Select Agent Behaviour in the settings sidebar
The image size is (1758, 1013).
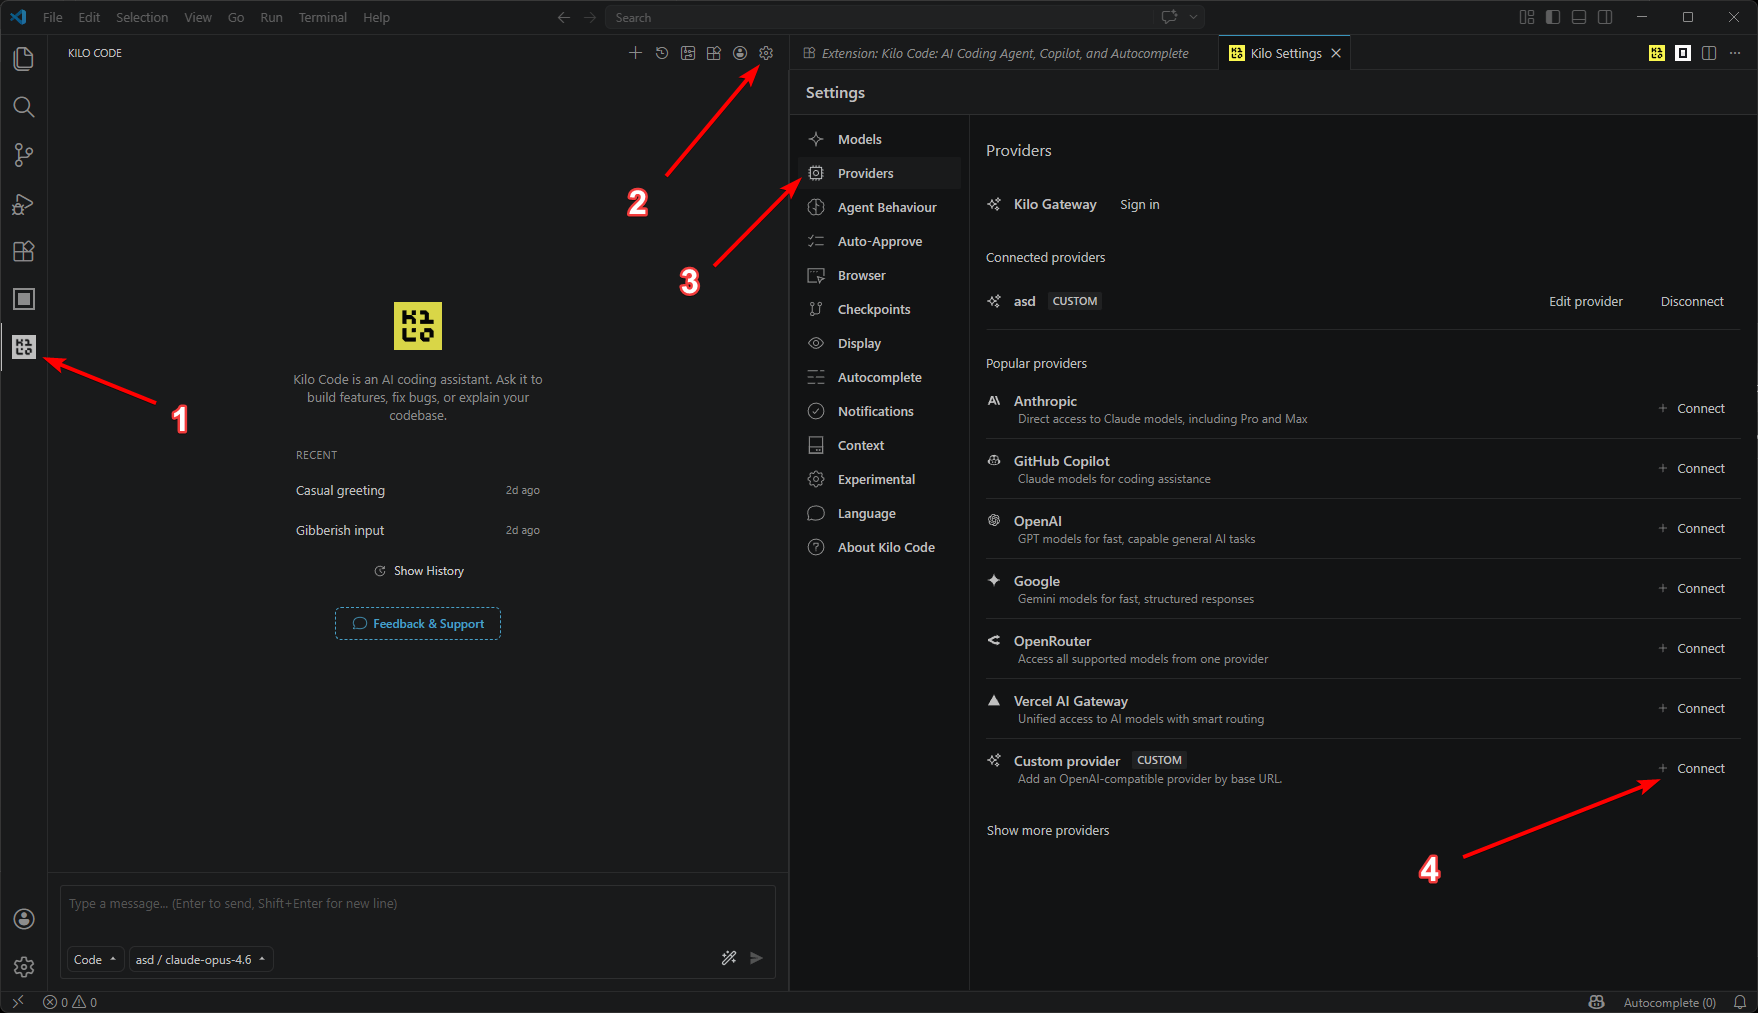(880, 207)
